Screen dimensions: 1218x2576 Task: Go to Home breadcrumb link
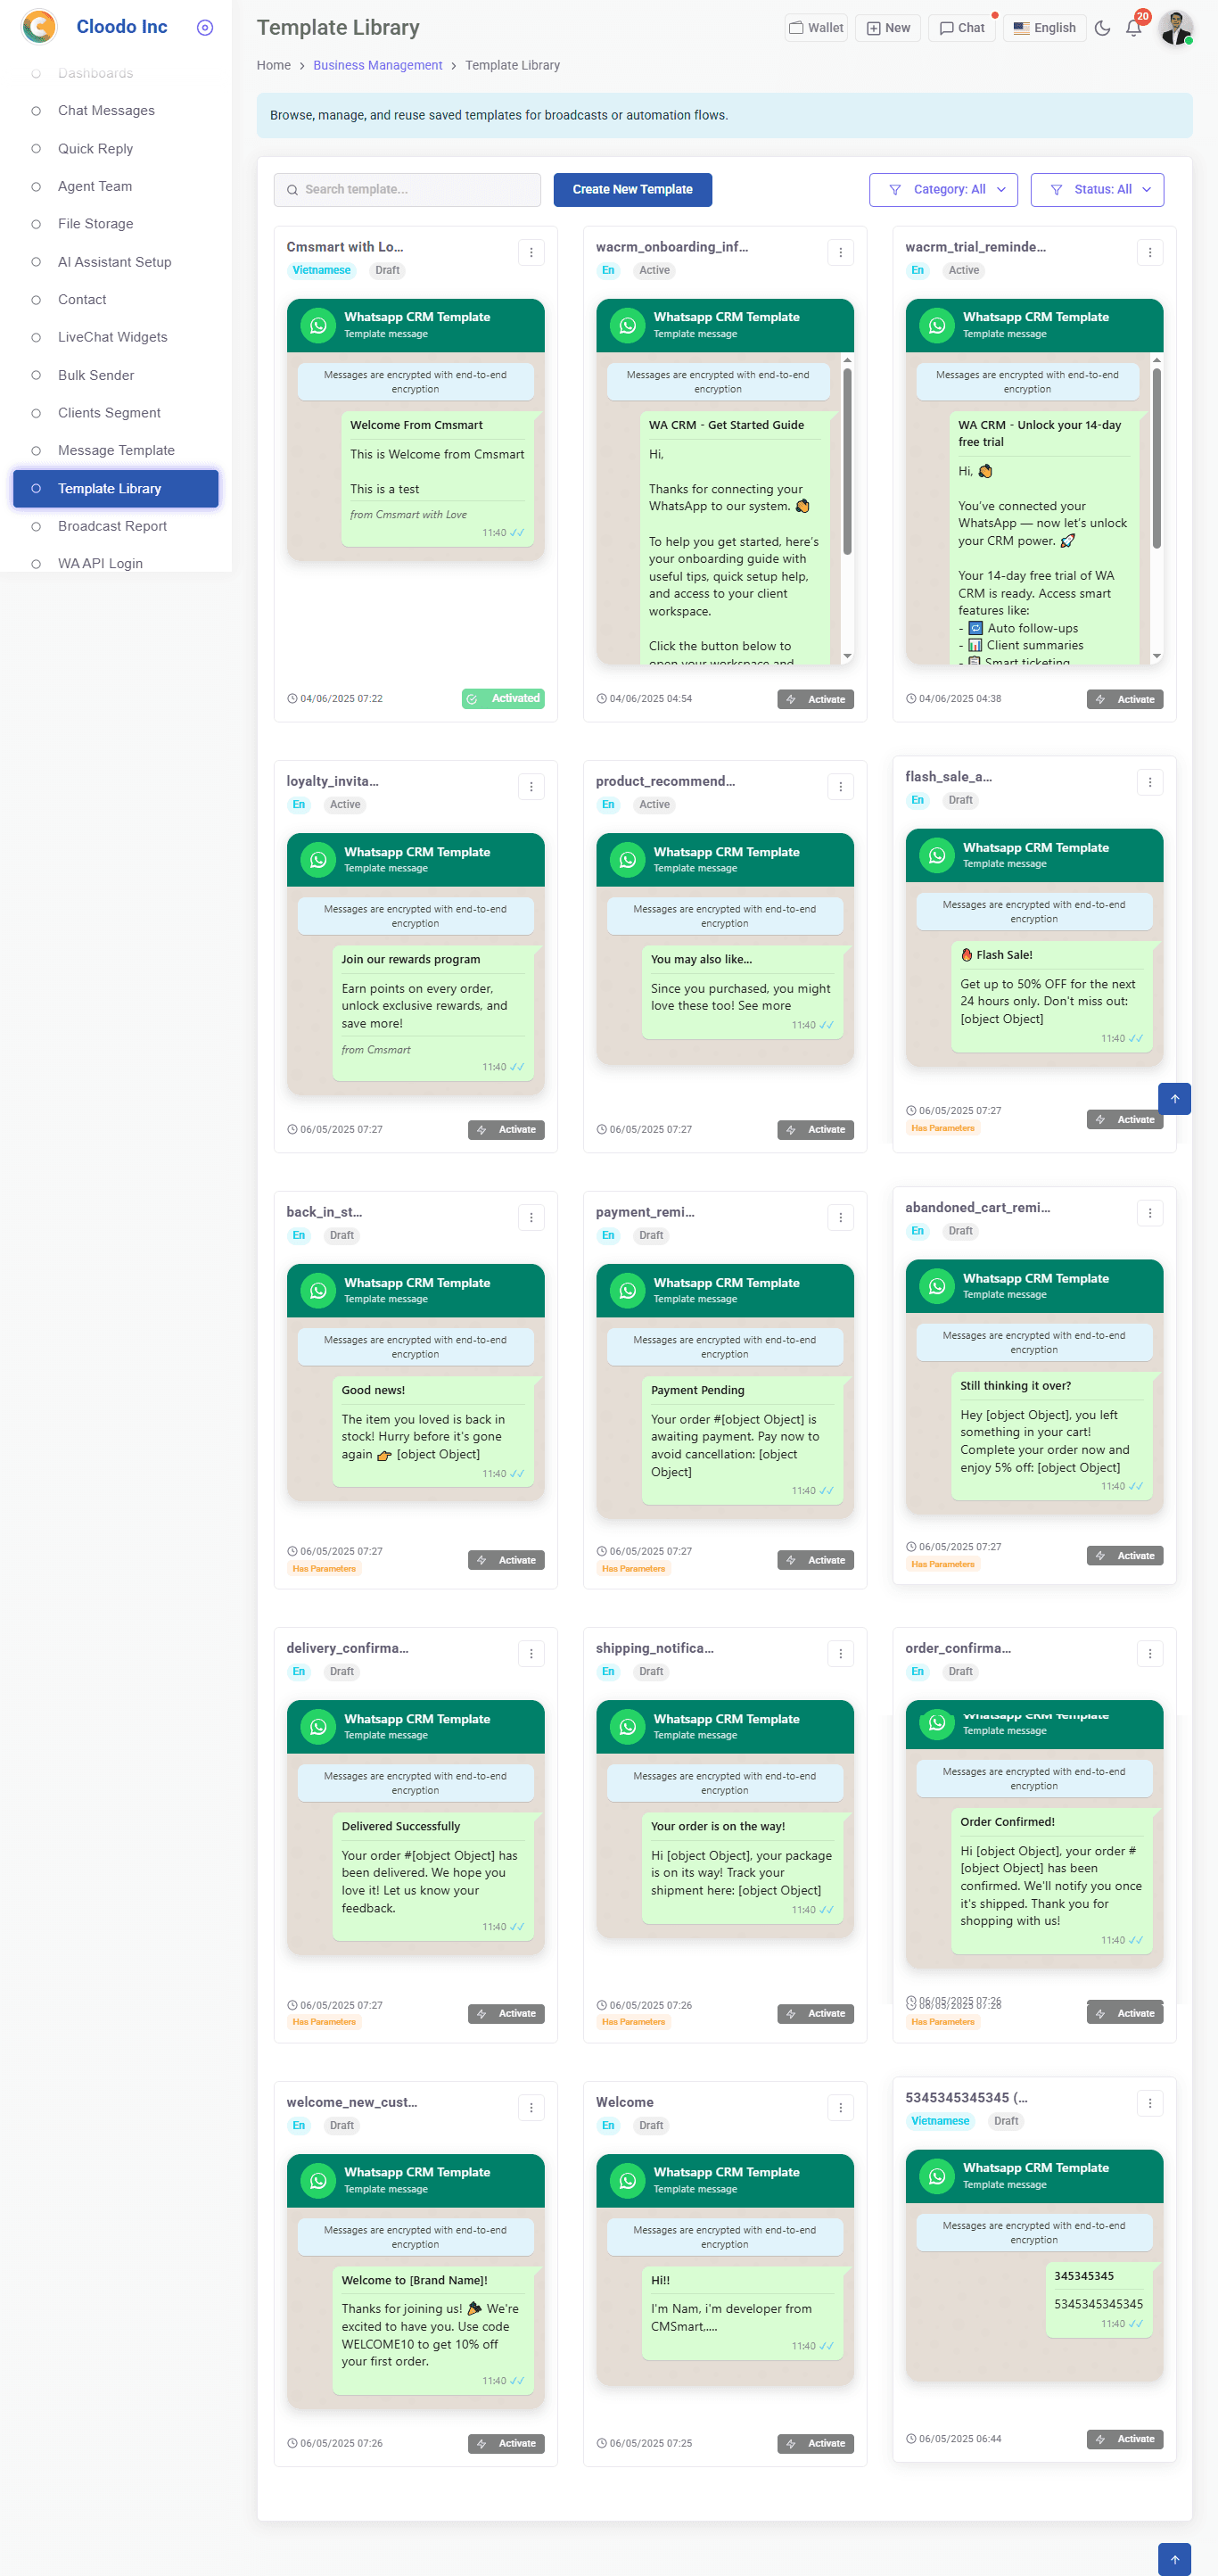tap(273, 66)
